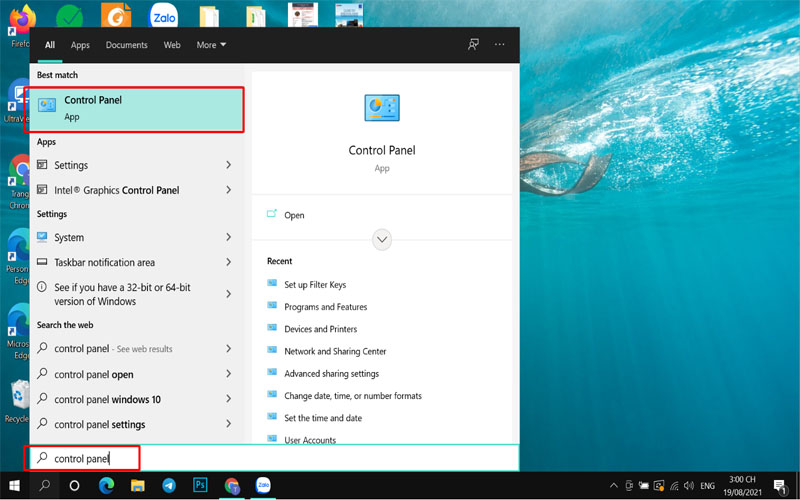The height and width of the screenshot is (500, 800).
Task: Click Photoshop icon in taskbar
Action: point(200,485)
